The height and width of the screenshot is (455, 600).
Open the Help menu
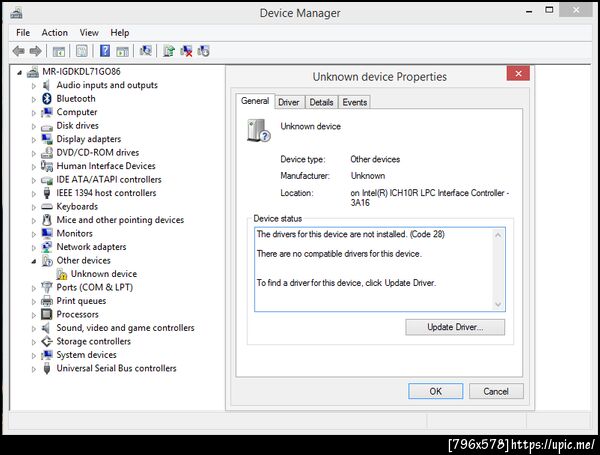tap(120, 33)
